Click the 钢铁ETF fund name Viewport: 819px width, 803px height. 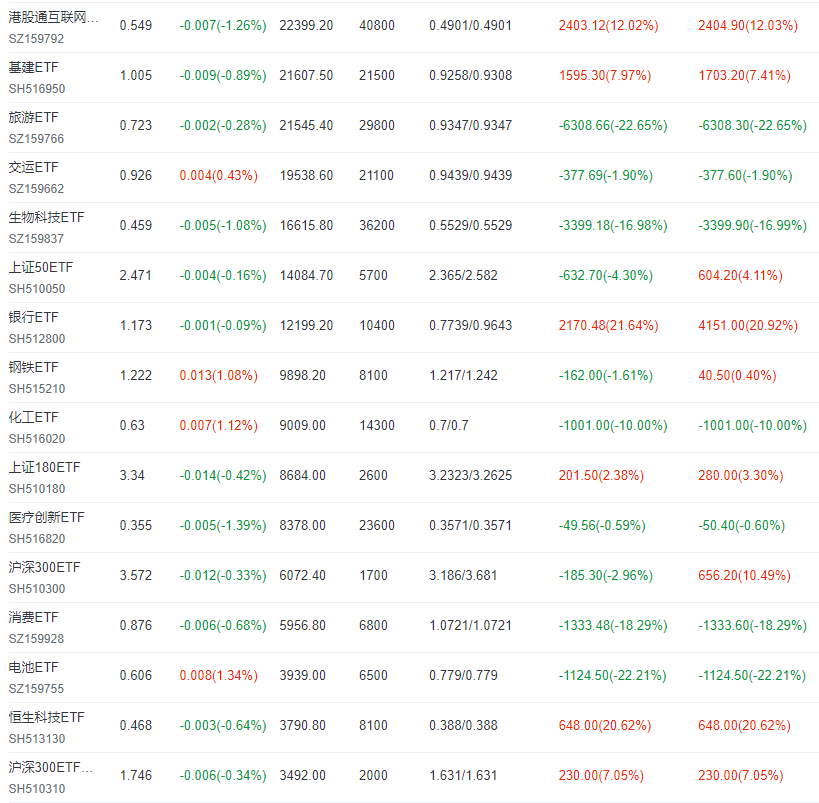[x=33, y=368]
